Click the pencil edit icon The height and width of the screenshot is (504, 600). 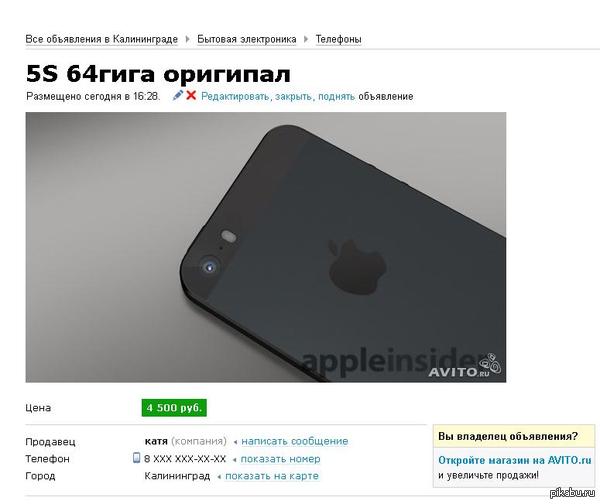click(178, 95)
